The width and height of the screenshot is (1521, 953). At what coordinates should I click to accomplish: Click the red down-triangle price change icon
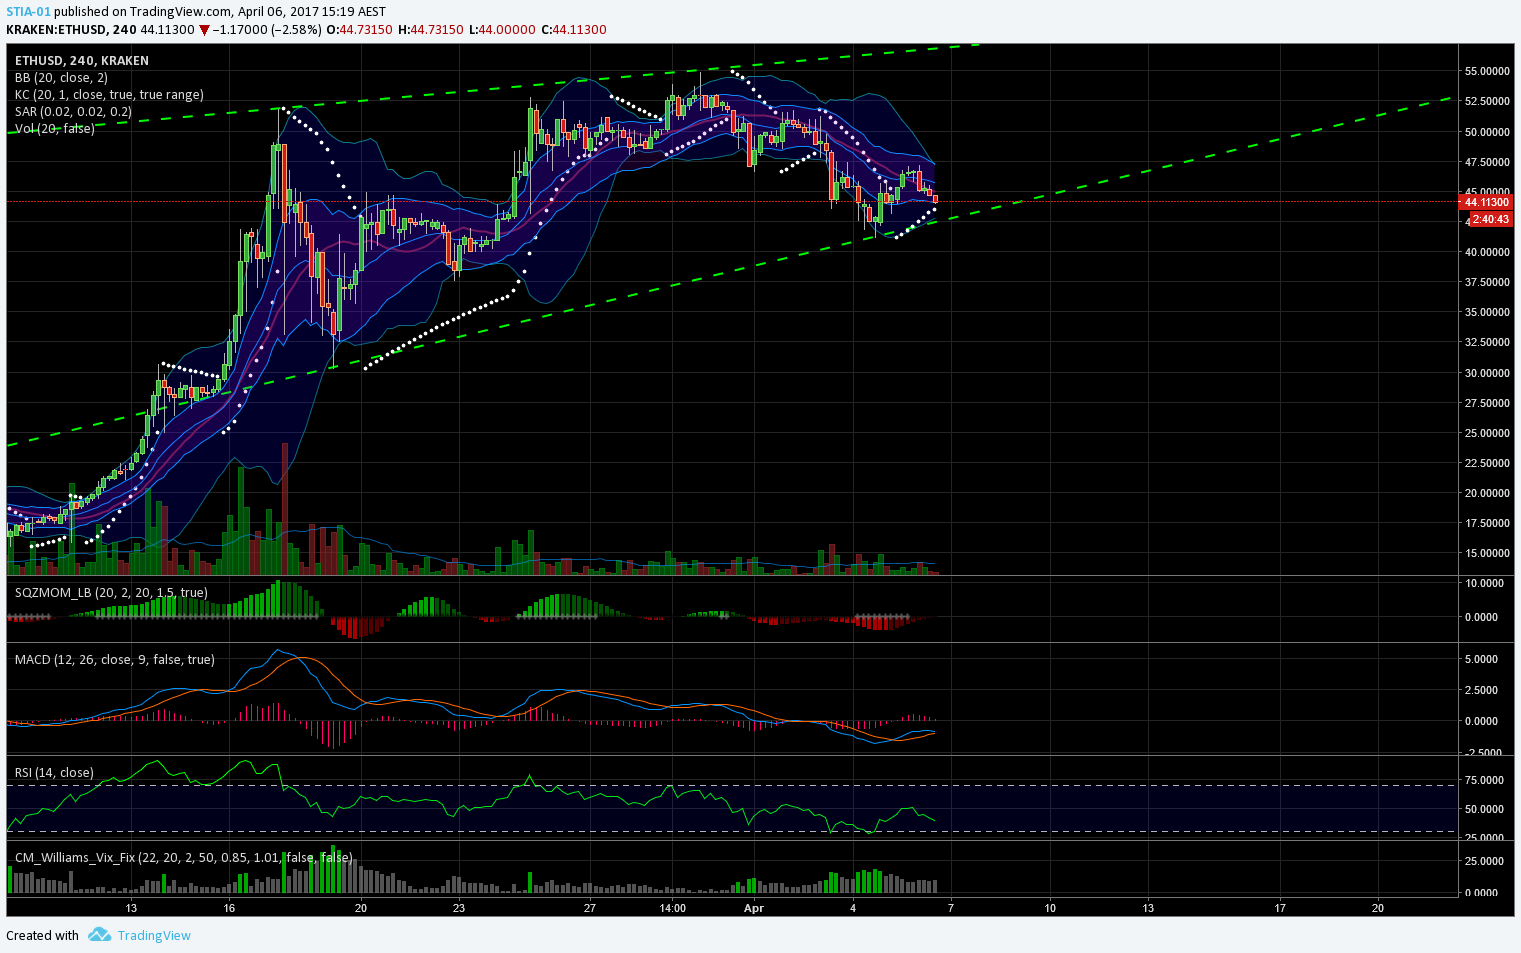point(204,30)
